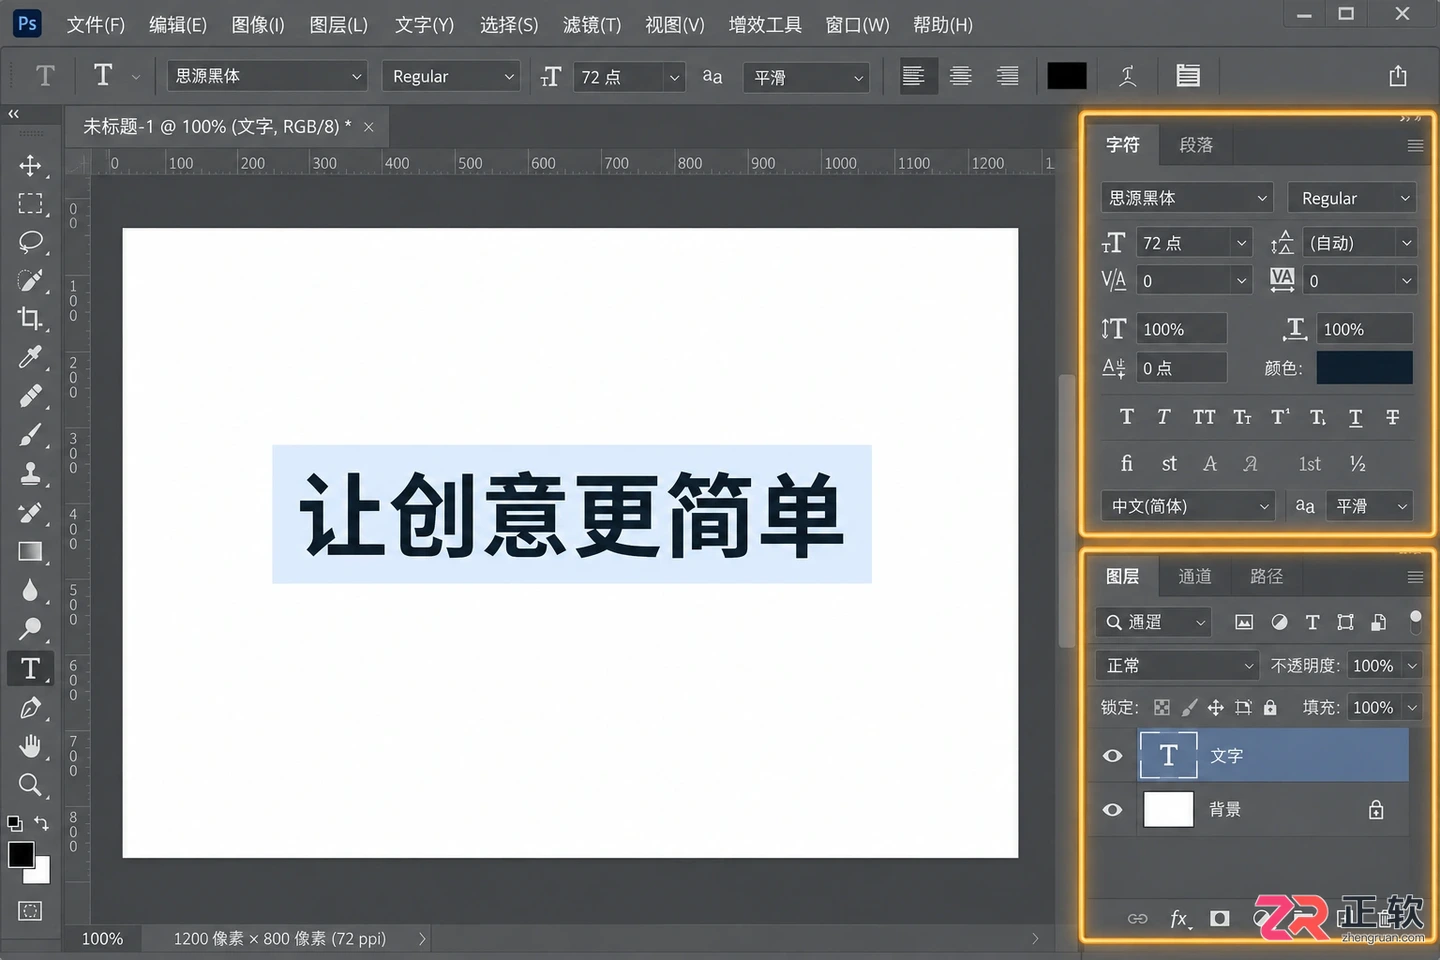Select the Rectangular Marquee tool
Viewport: 1440px width, 960px height.
[30, 204]
